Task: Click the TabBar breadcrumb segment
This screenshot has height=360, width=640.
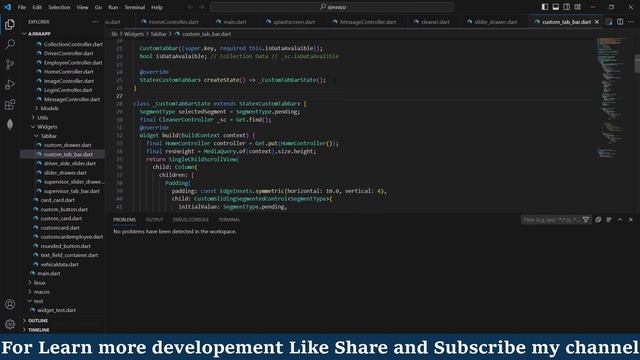Action: (x=158, y=34)
